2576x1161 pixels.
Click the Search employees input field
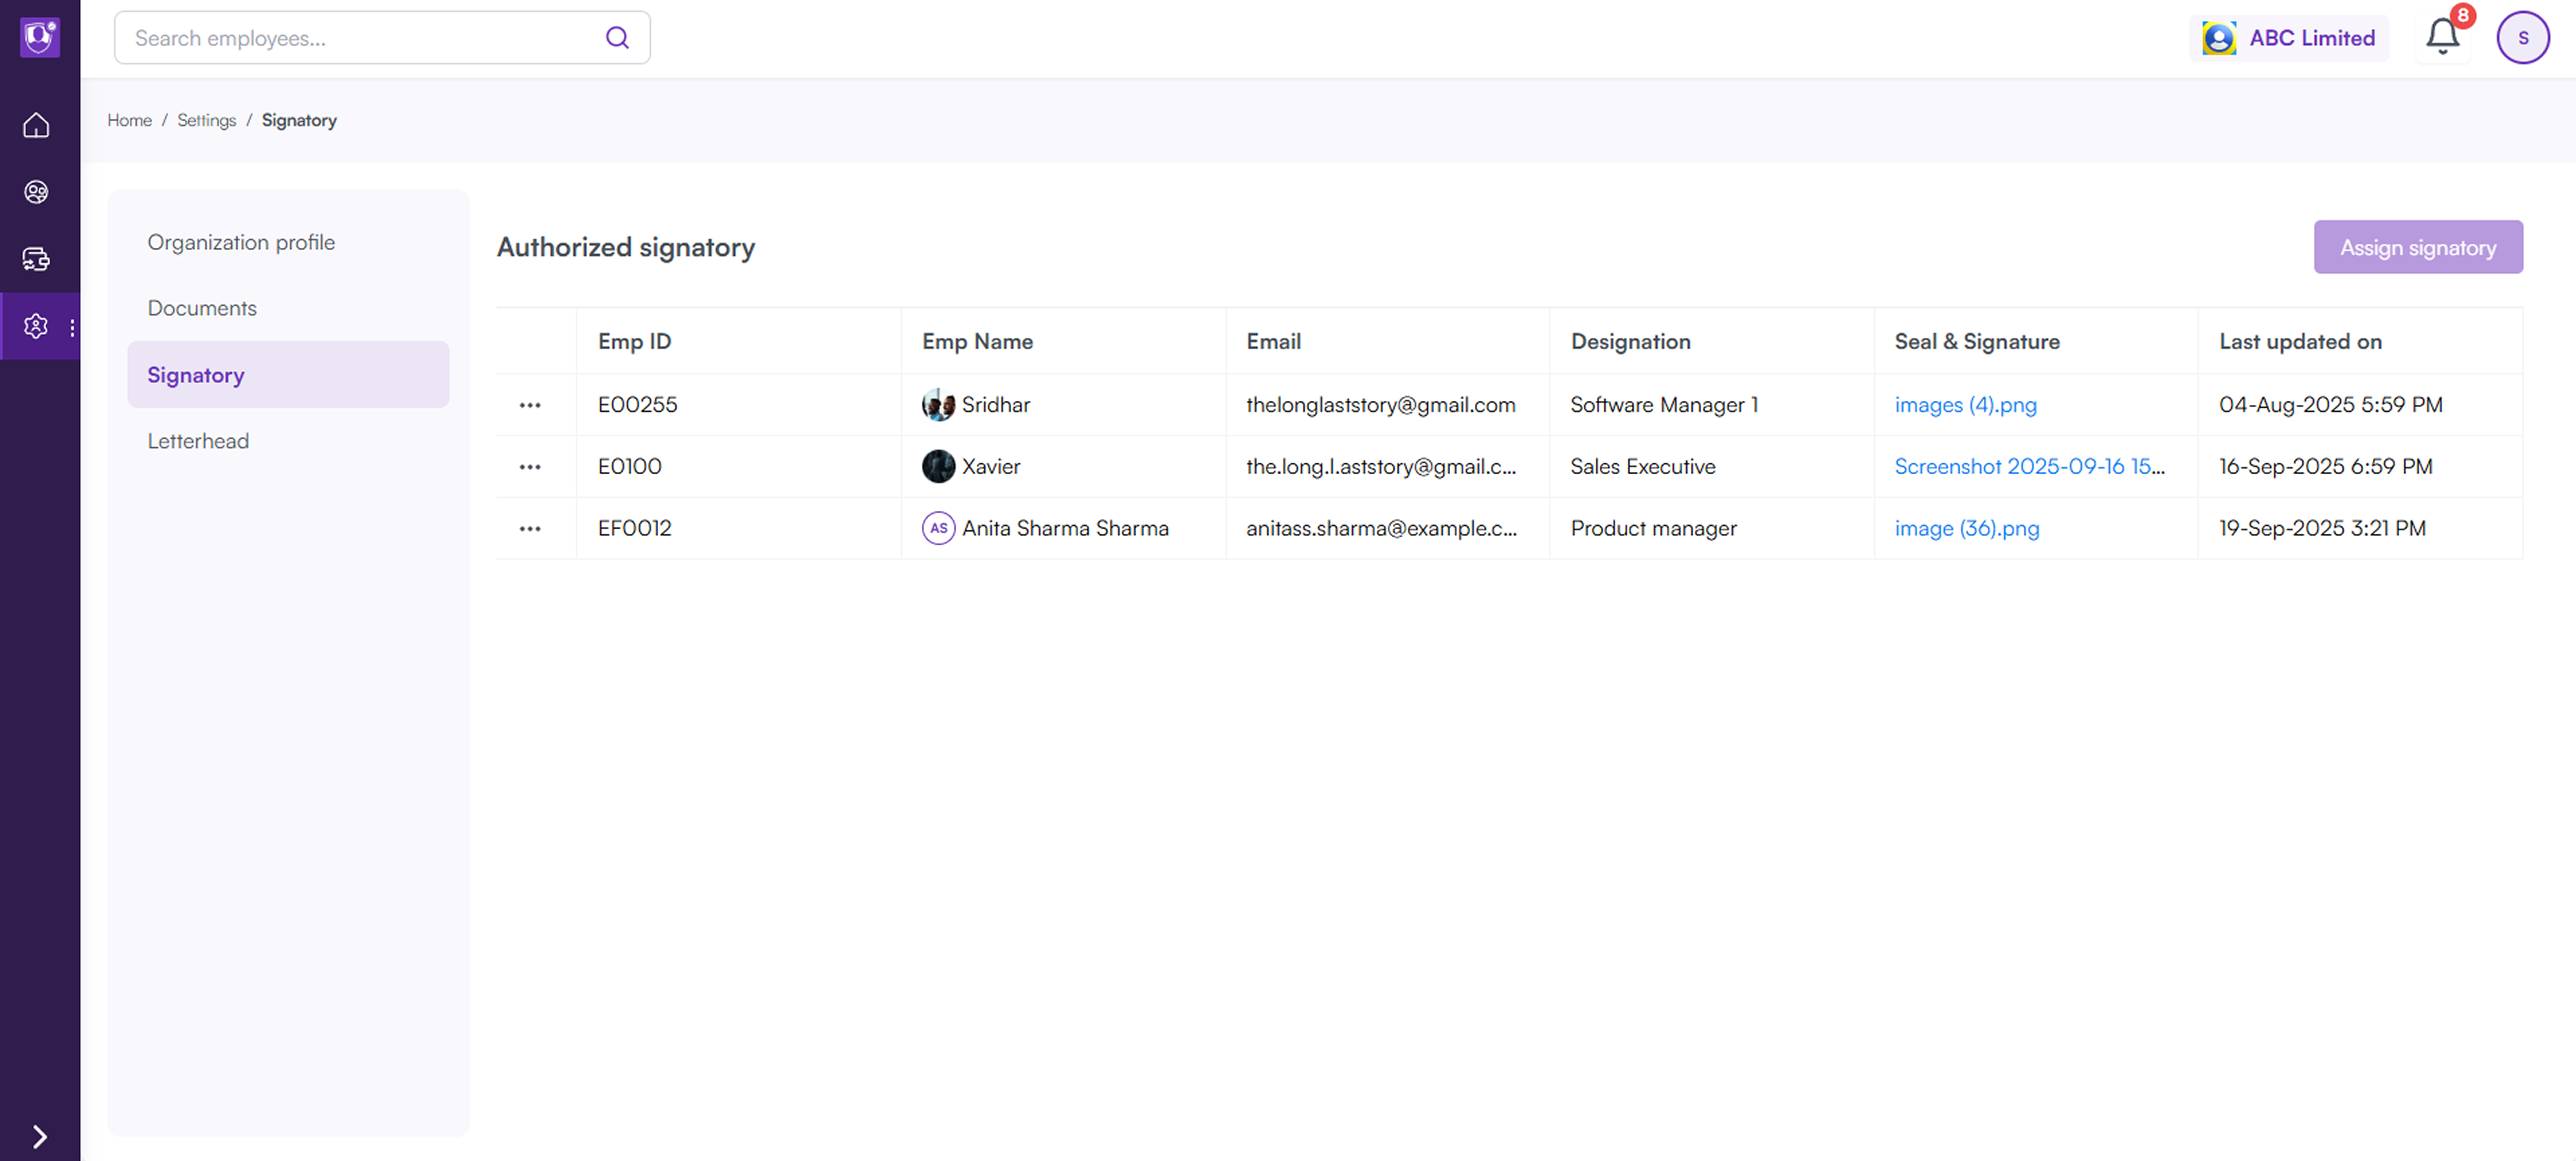(x=350, y=37)
